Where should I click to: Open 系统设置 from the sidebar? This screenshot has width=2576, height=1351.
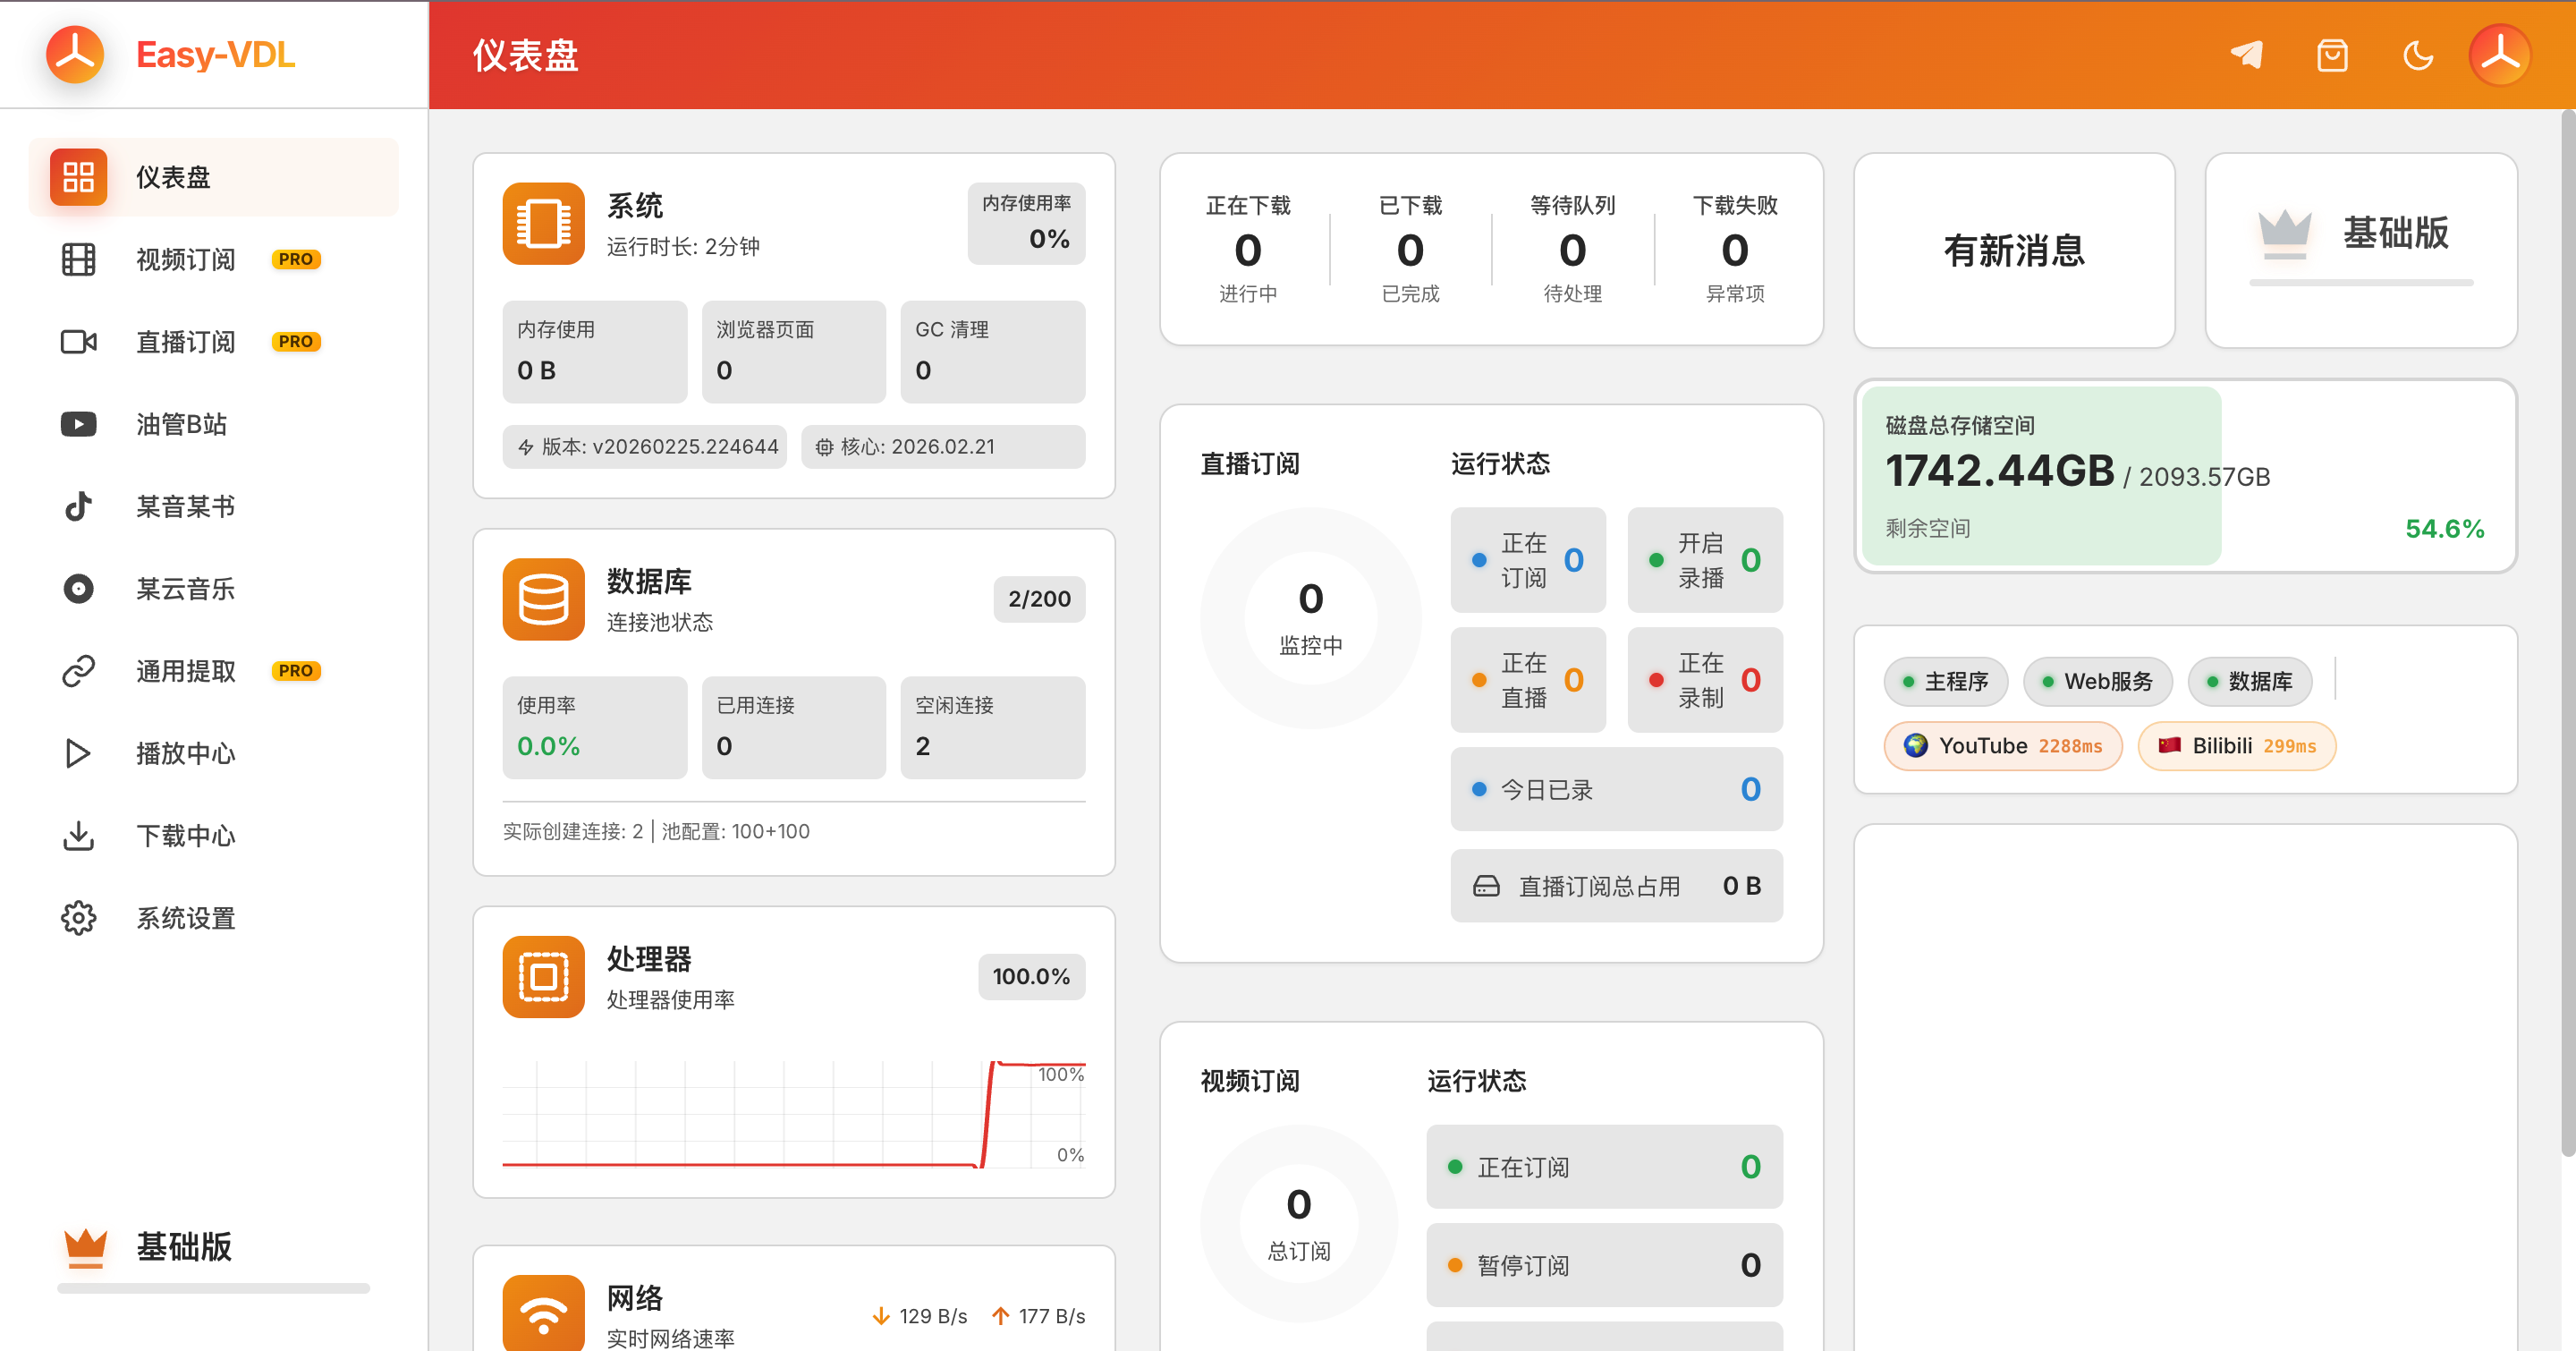coord(186,917)
